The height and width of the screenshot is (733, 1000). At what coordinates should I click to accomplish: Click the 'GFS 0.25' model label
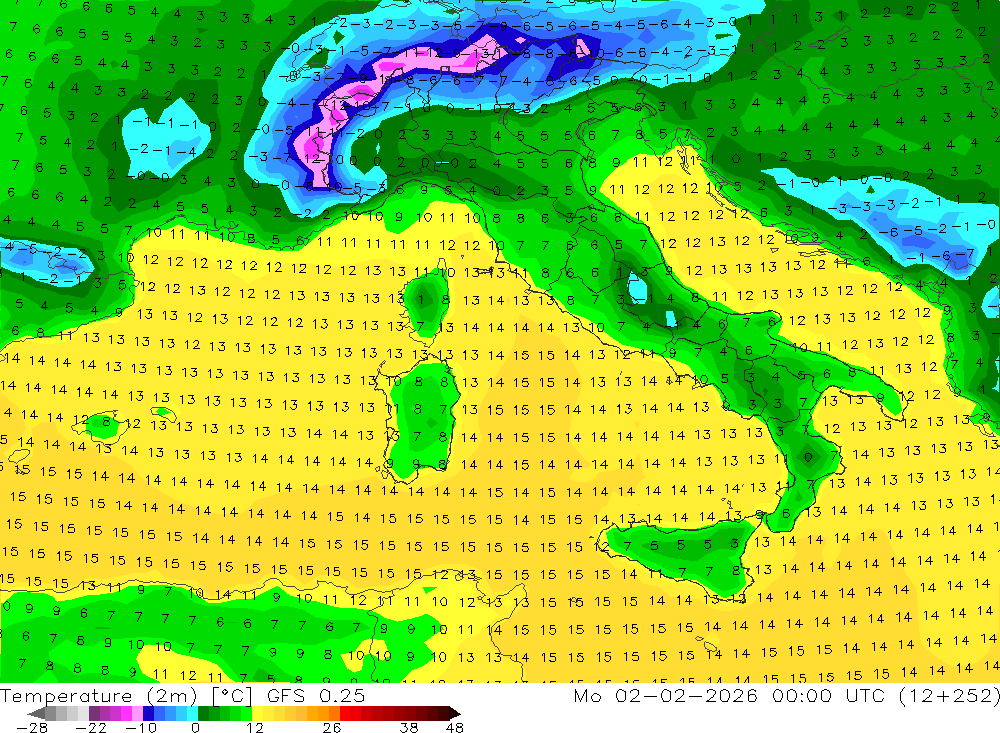[316, 696]
